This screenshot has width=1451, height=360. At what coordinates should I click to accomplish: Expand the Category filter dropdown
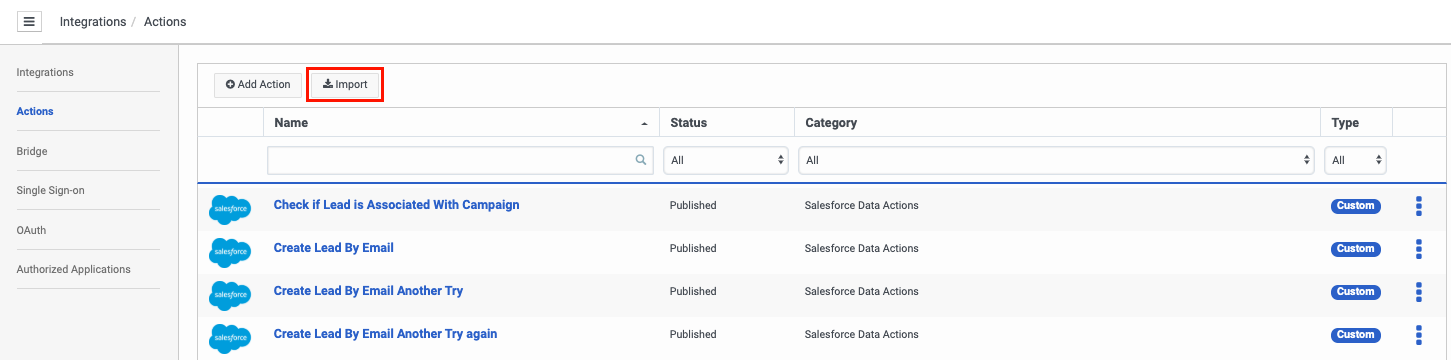[x=1056, y=160]
